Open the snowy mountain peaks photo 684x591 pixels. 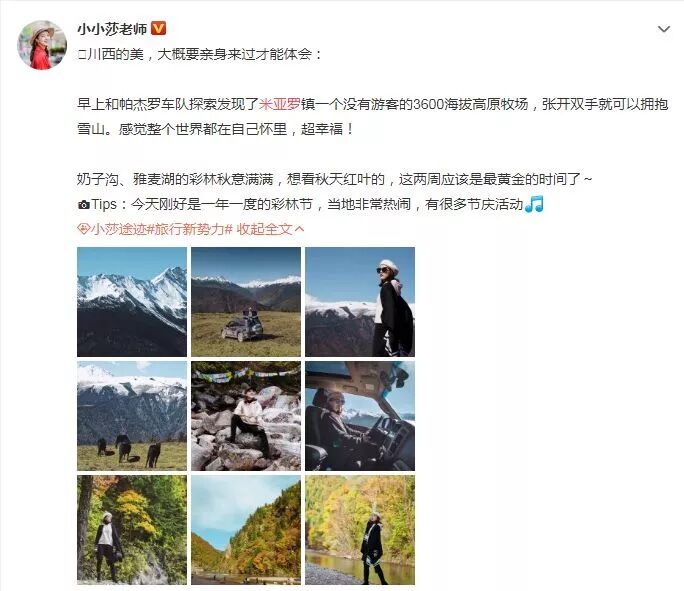132,302
